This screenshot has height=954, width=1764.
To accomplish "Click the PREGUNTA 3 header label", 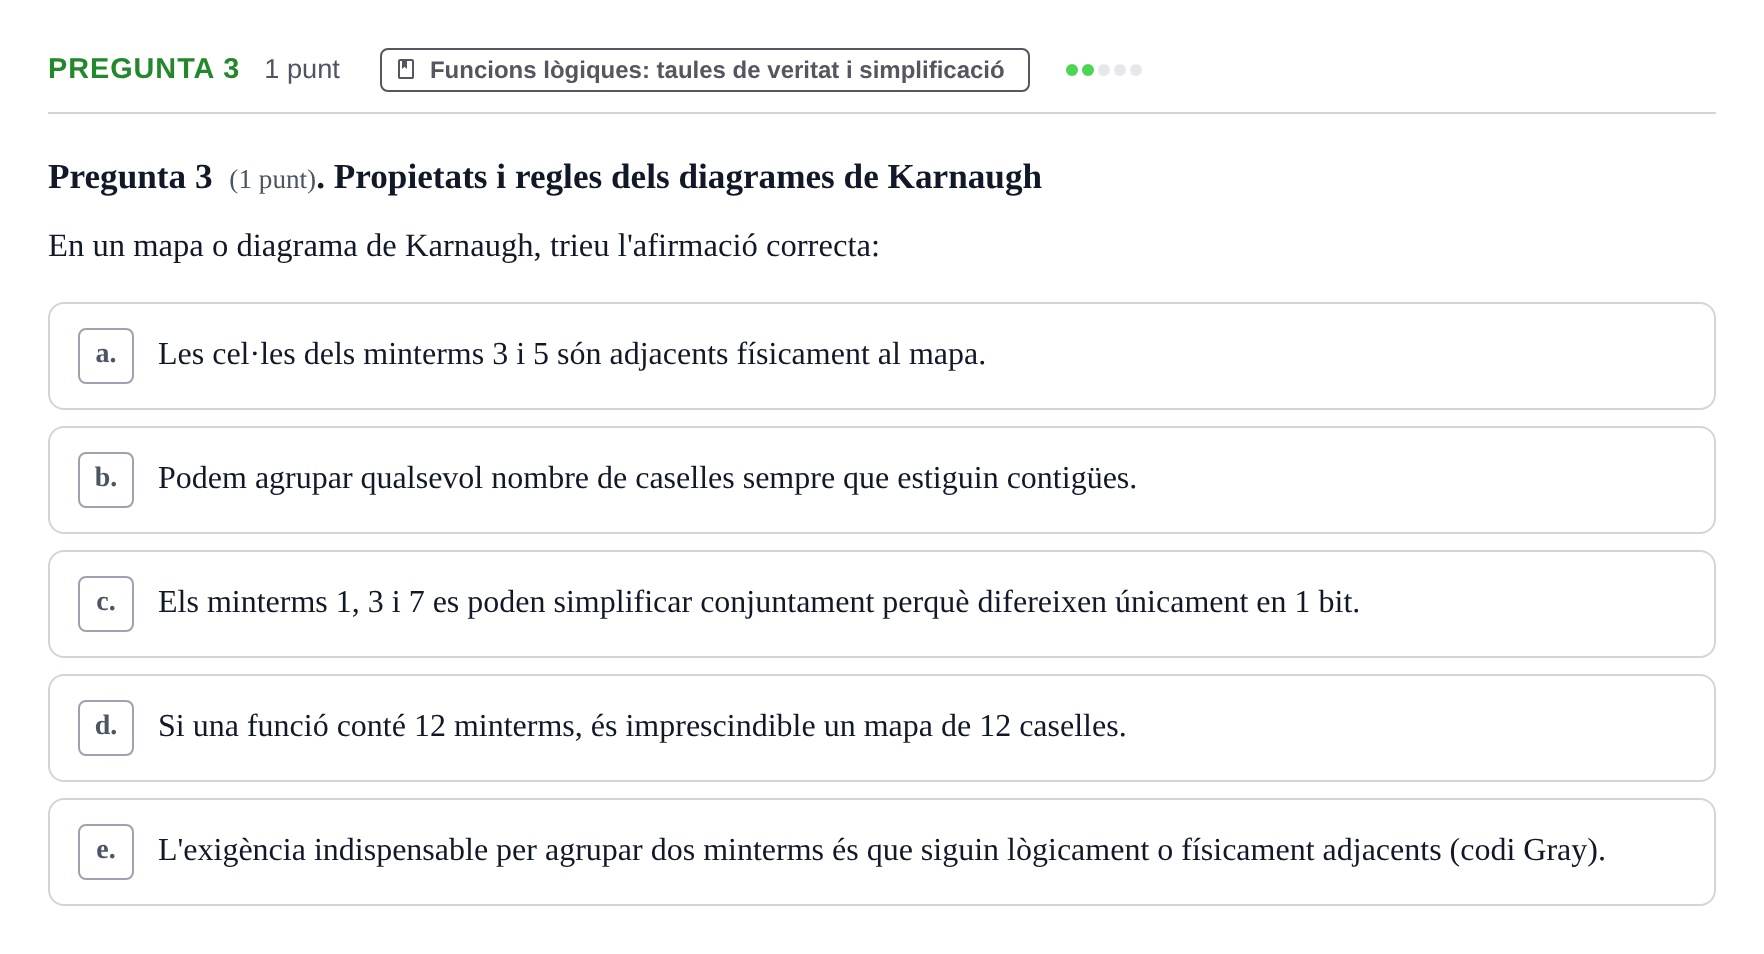I will (144, 69).
